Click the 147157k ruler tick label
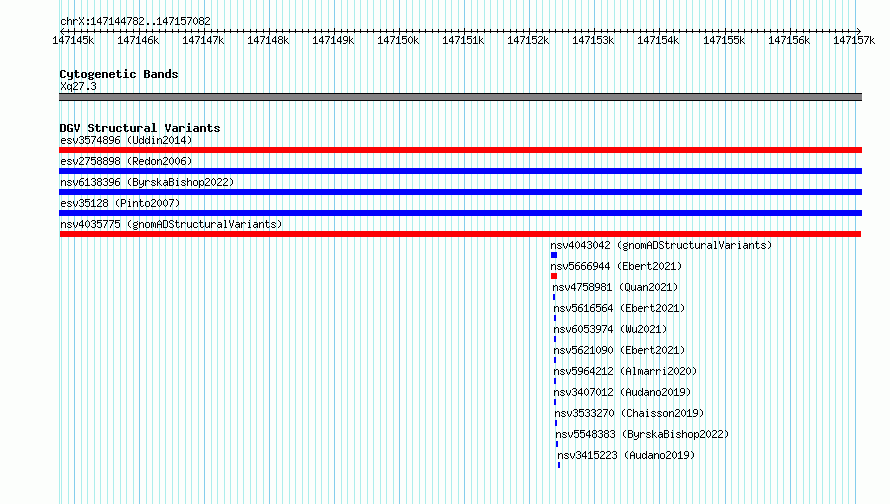890x504 pixels. (854, 40)
